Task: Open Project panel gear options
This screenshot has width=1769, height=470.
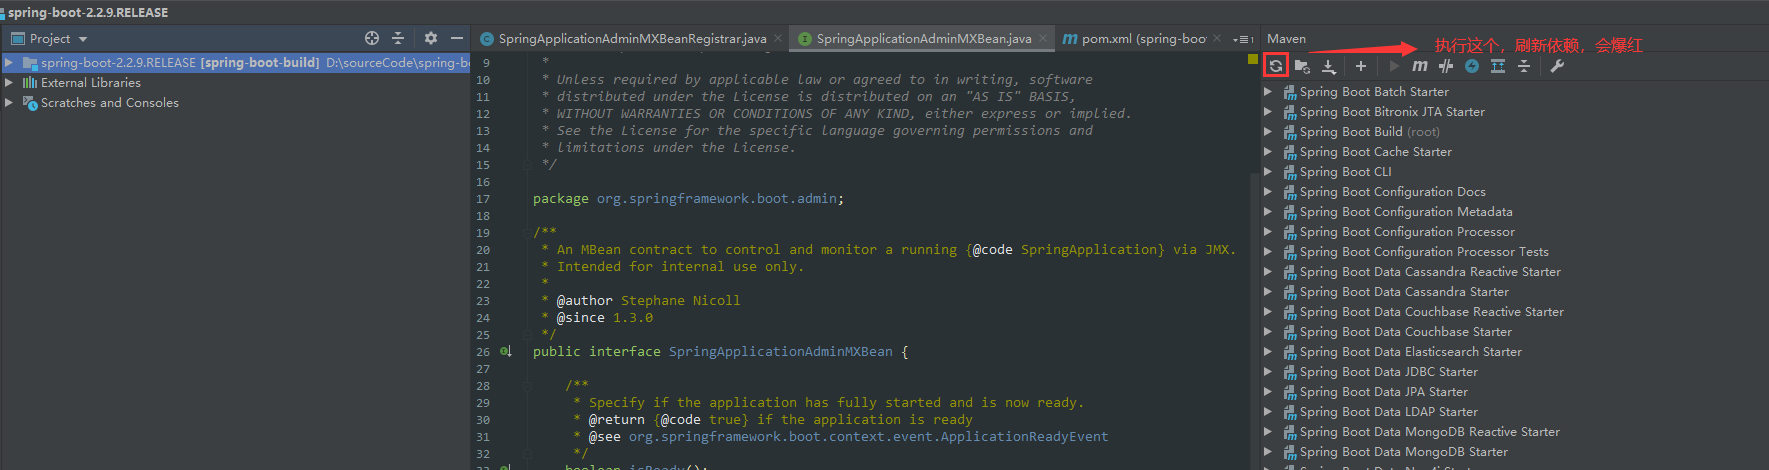Action: (x=431, y=38)
